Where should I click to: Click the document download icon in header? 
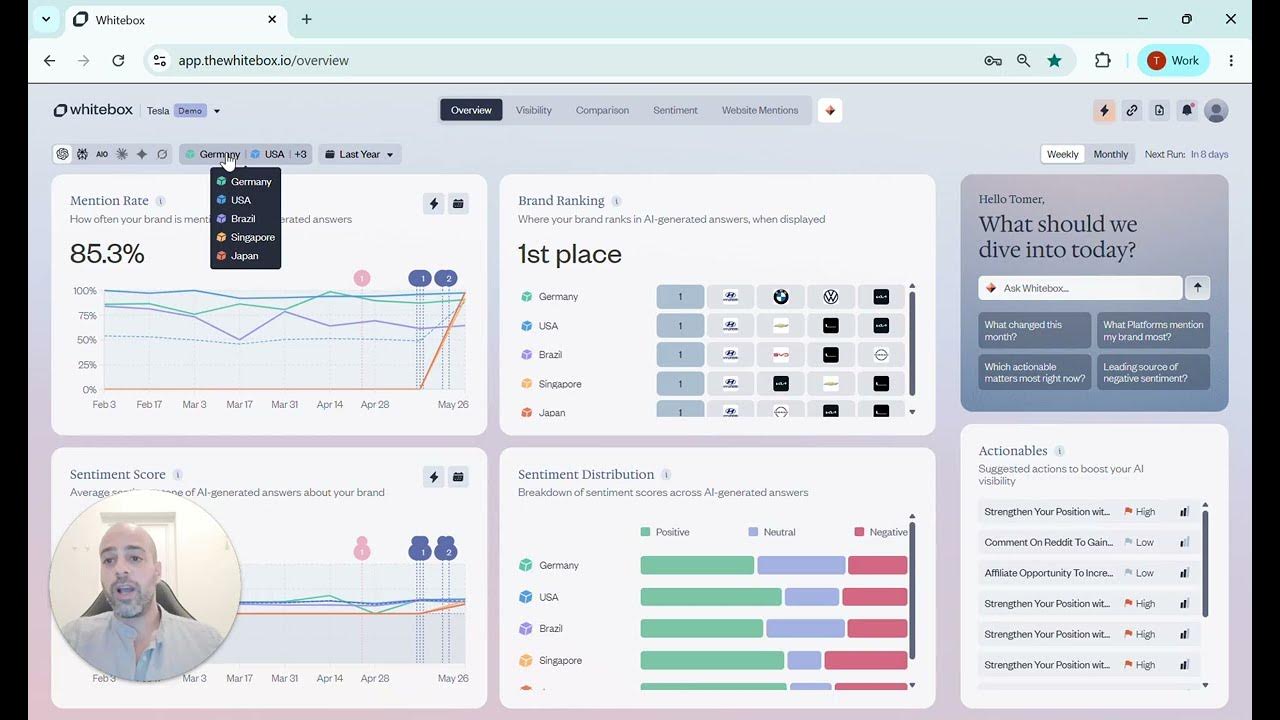(1159, 111)
